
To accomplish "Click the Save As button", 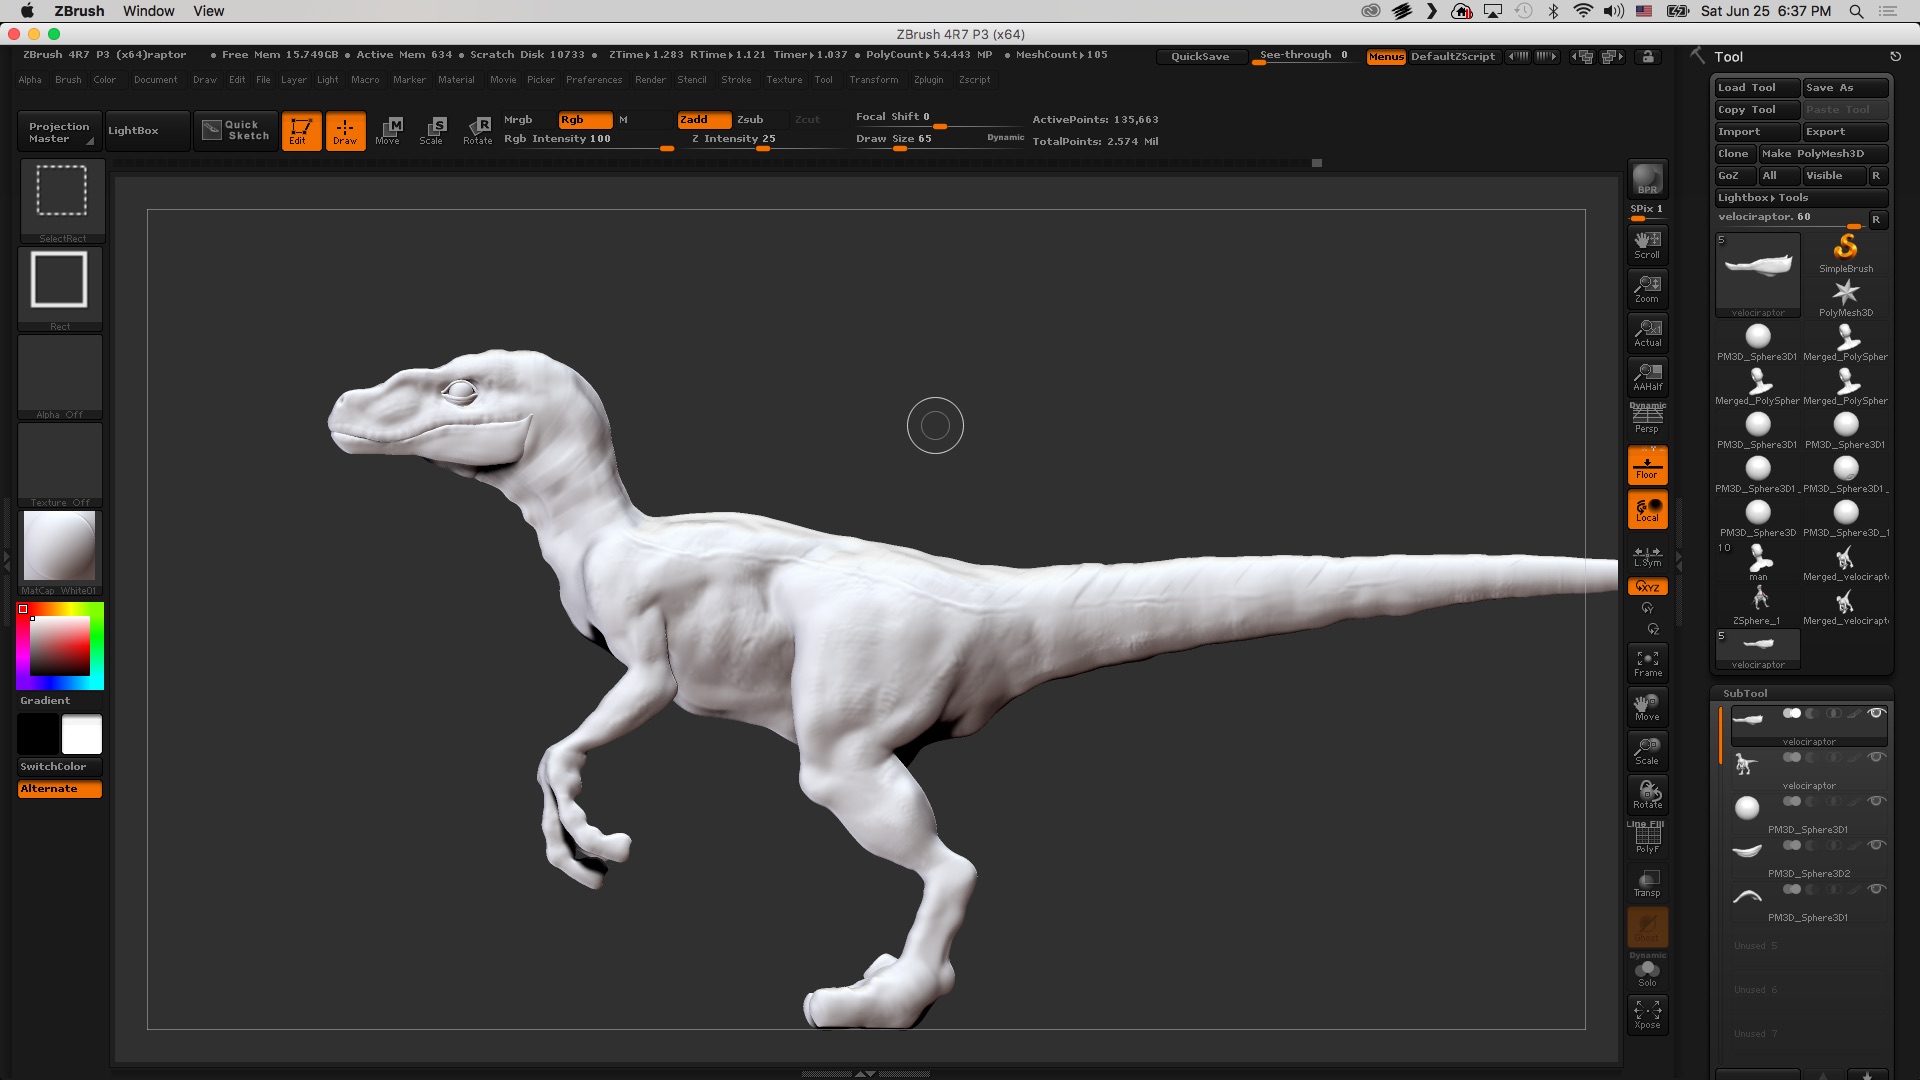I will 1845,88.
